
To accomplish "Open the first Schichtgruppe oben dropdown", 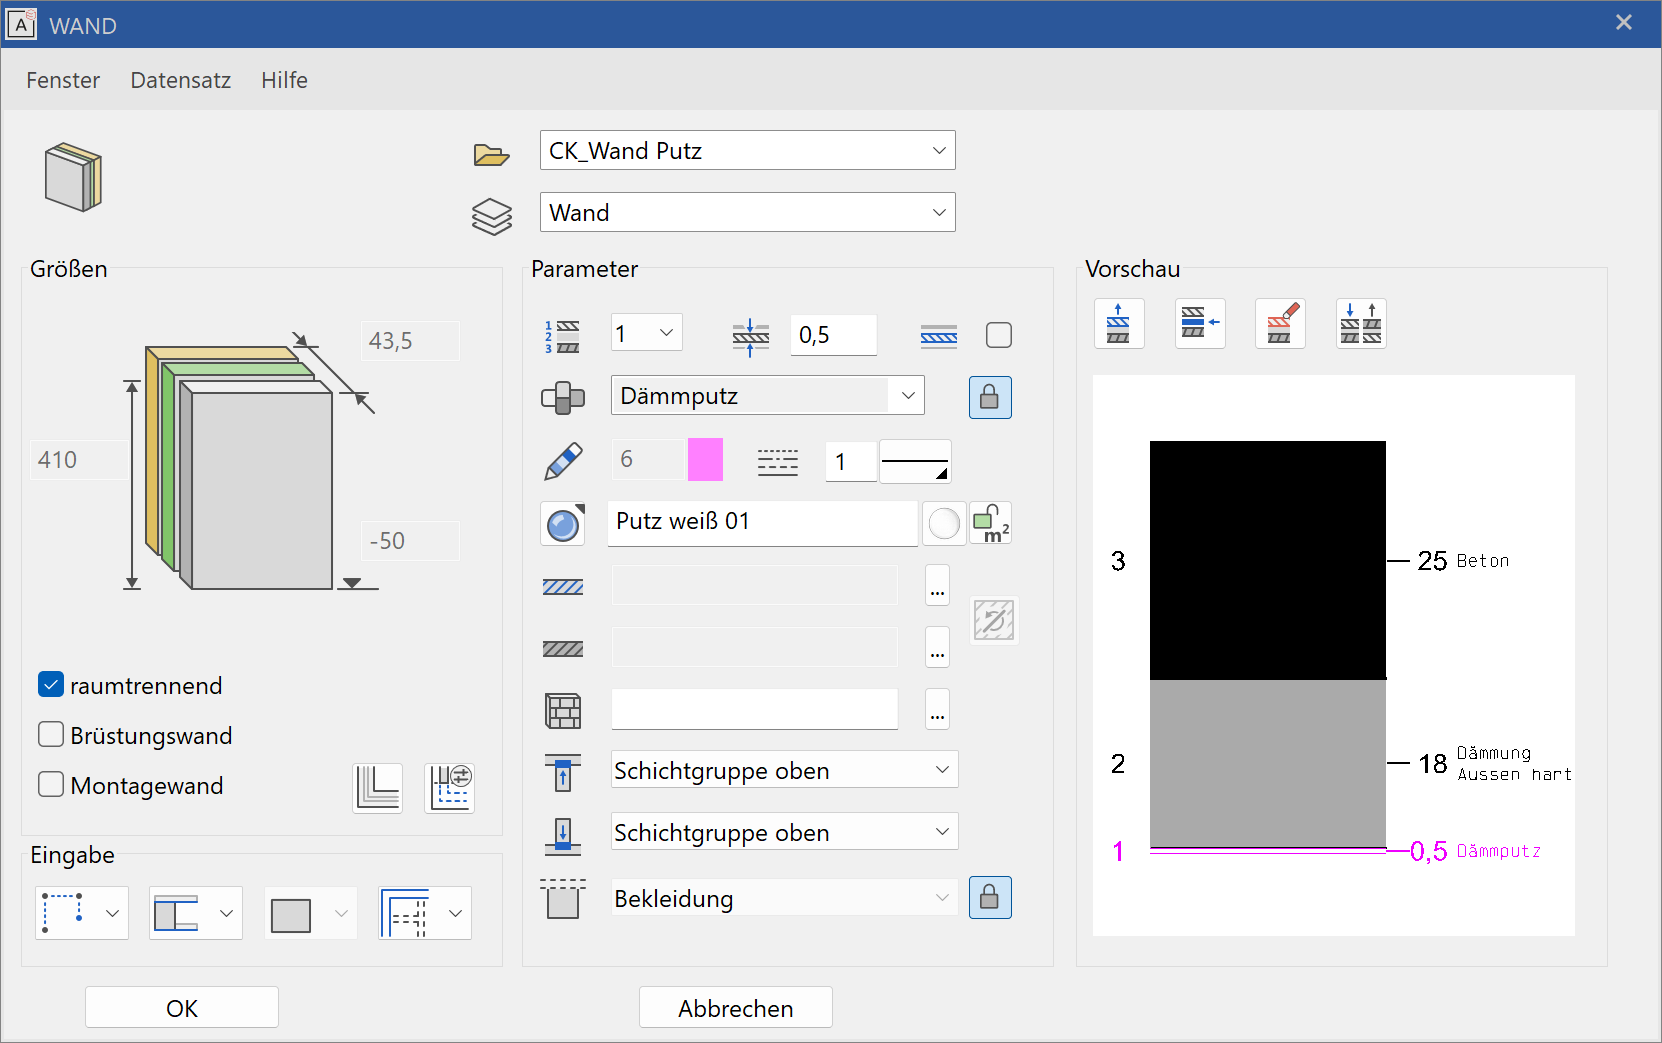I will [785, 770].
